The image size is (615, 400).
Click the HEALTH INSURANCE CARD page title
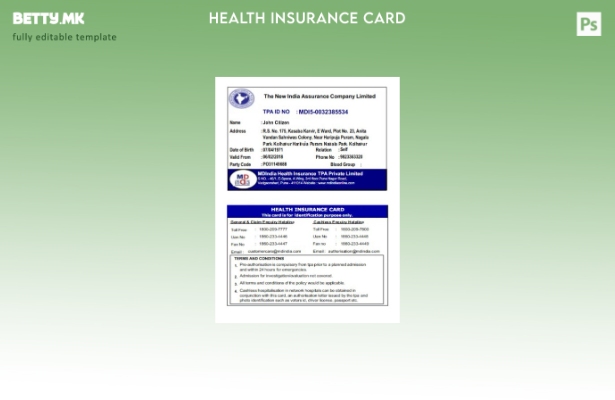[x=307, y=18]
